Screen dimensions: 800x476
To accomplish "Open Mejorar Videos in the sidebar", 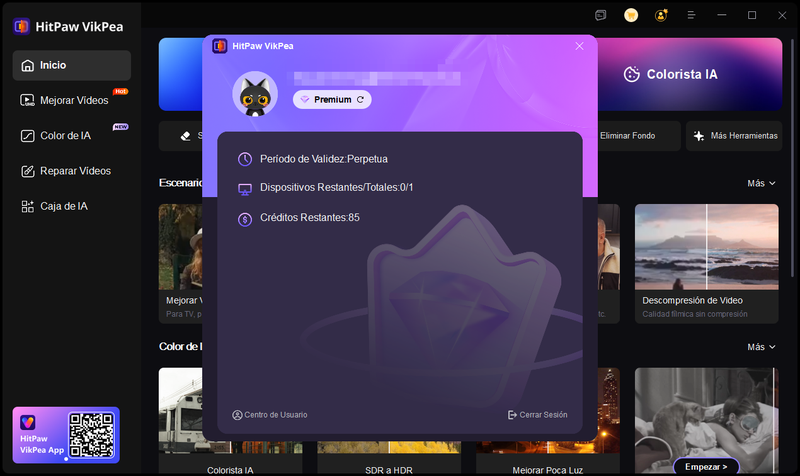I will (x=71, y=100).
